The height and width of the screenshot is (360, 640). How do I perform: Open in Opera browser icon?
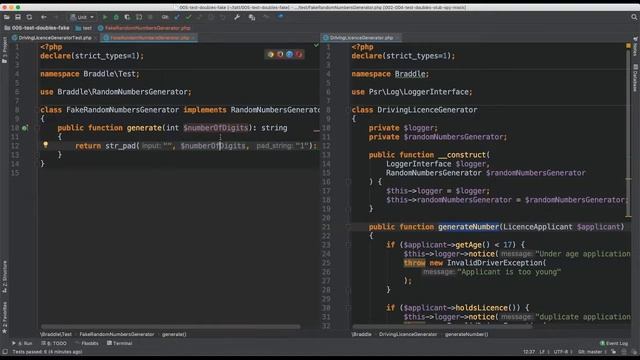pyautogui.click(x=299, y=54)
